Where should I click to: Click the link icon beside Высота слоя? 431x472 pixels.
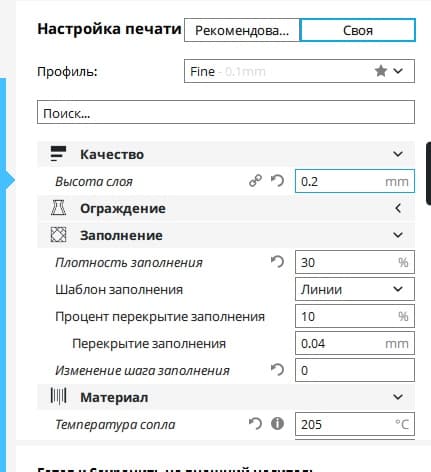[x=256, y=181]
